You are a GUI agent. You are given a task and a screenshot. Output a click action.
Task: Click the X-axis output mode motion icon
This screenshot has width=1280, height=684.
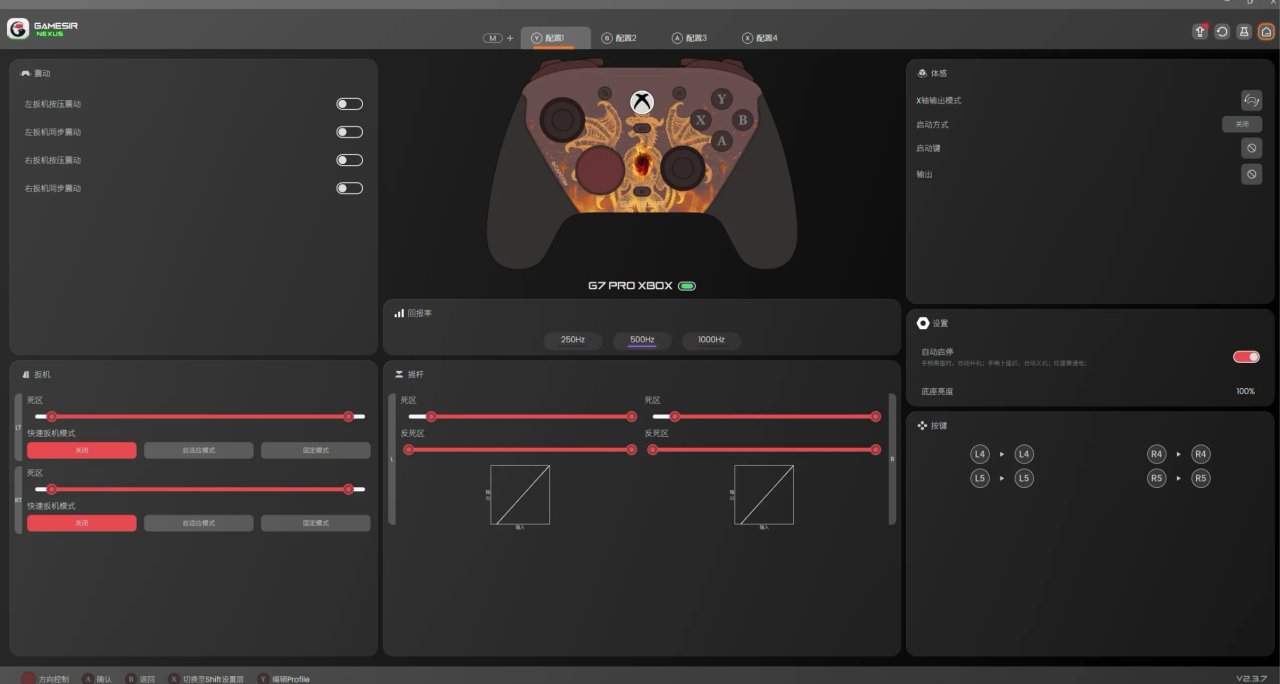1251,100
